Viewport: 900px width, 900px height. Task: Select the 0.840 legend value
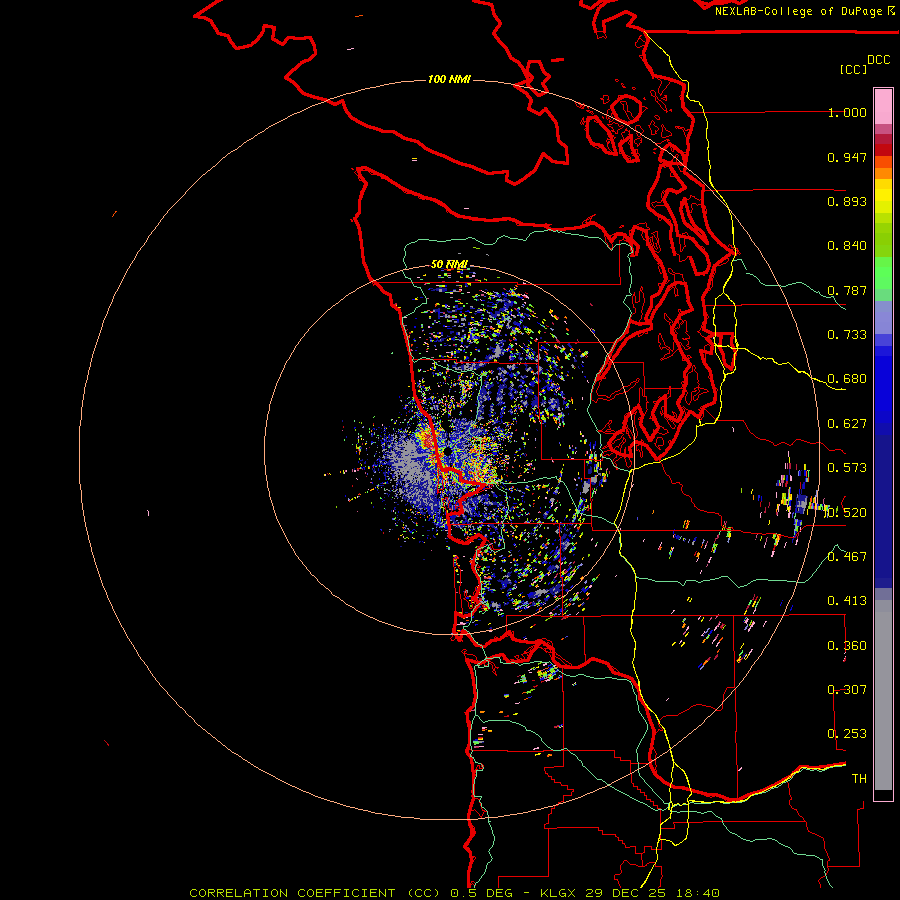[847, 246]
